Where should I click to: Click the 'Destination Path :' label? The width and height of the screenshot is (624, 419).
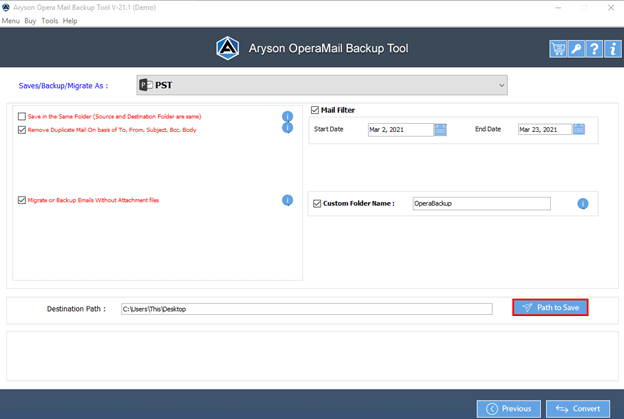76,309
